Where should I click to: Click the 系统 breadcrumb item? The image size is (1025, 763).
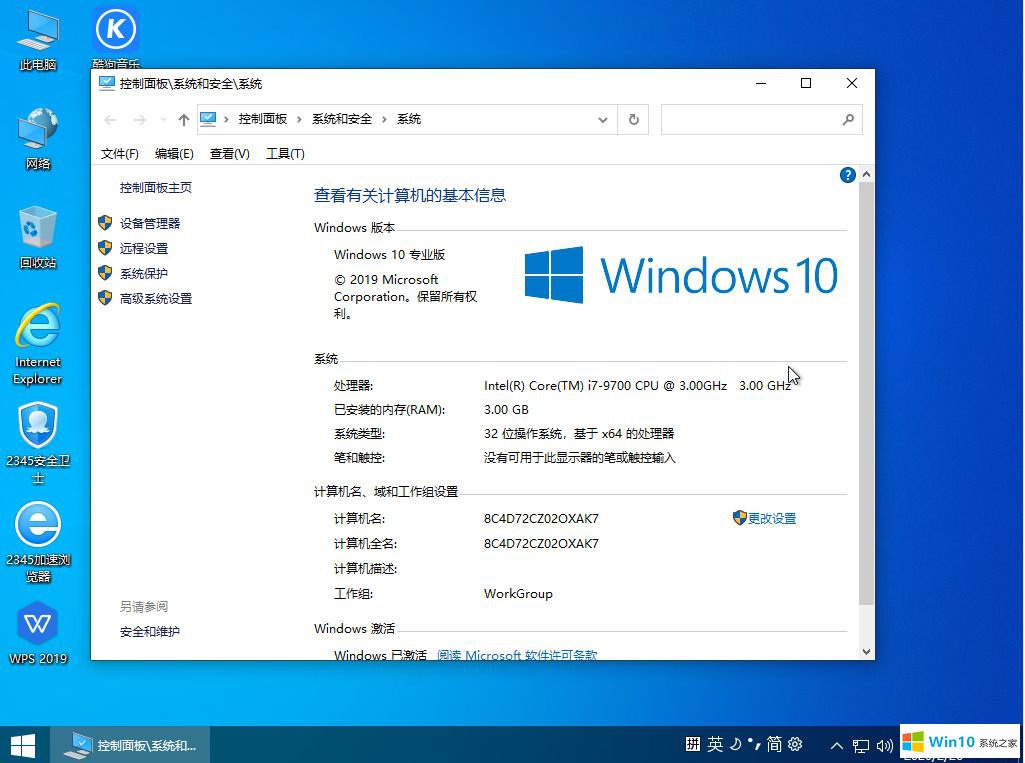click(409, 119)
